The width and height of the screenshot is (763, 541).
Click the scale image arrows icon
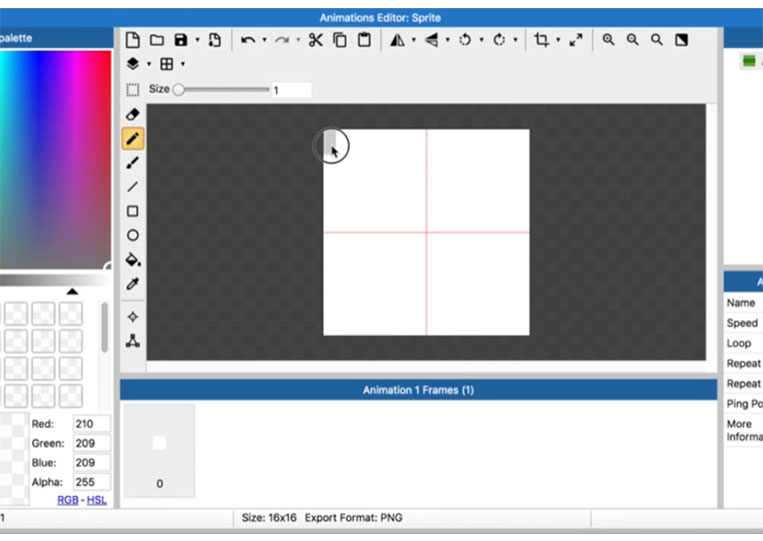coord(576,40)
